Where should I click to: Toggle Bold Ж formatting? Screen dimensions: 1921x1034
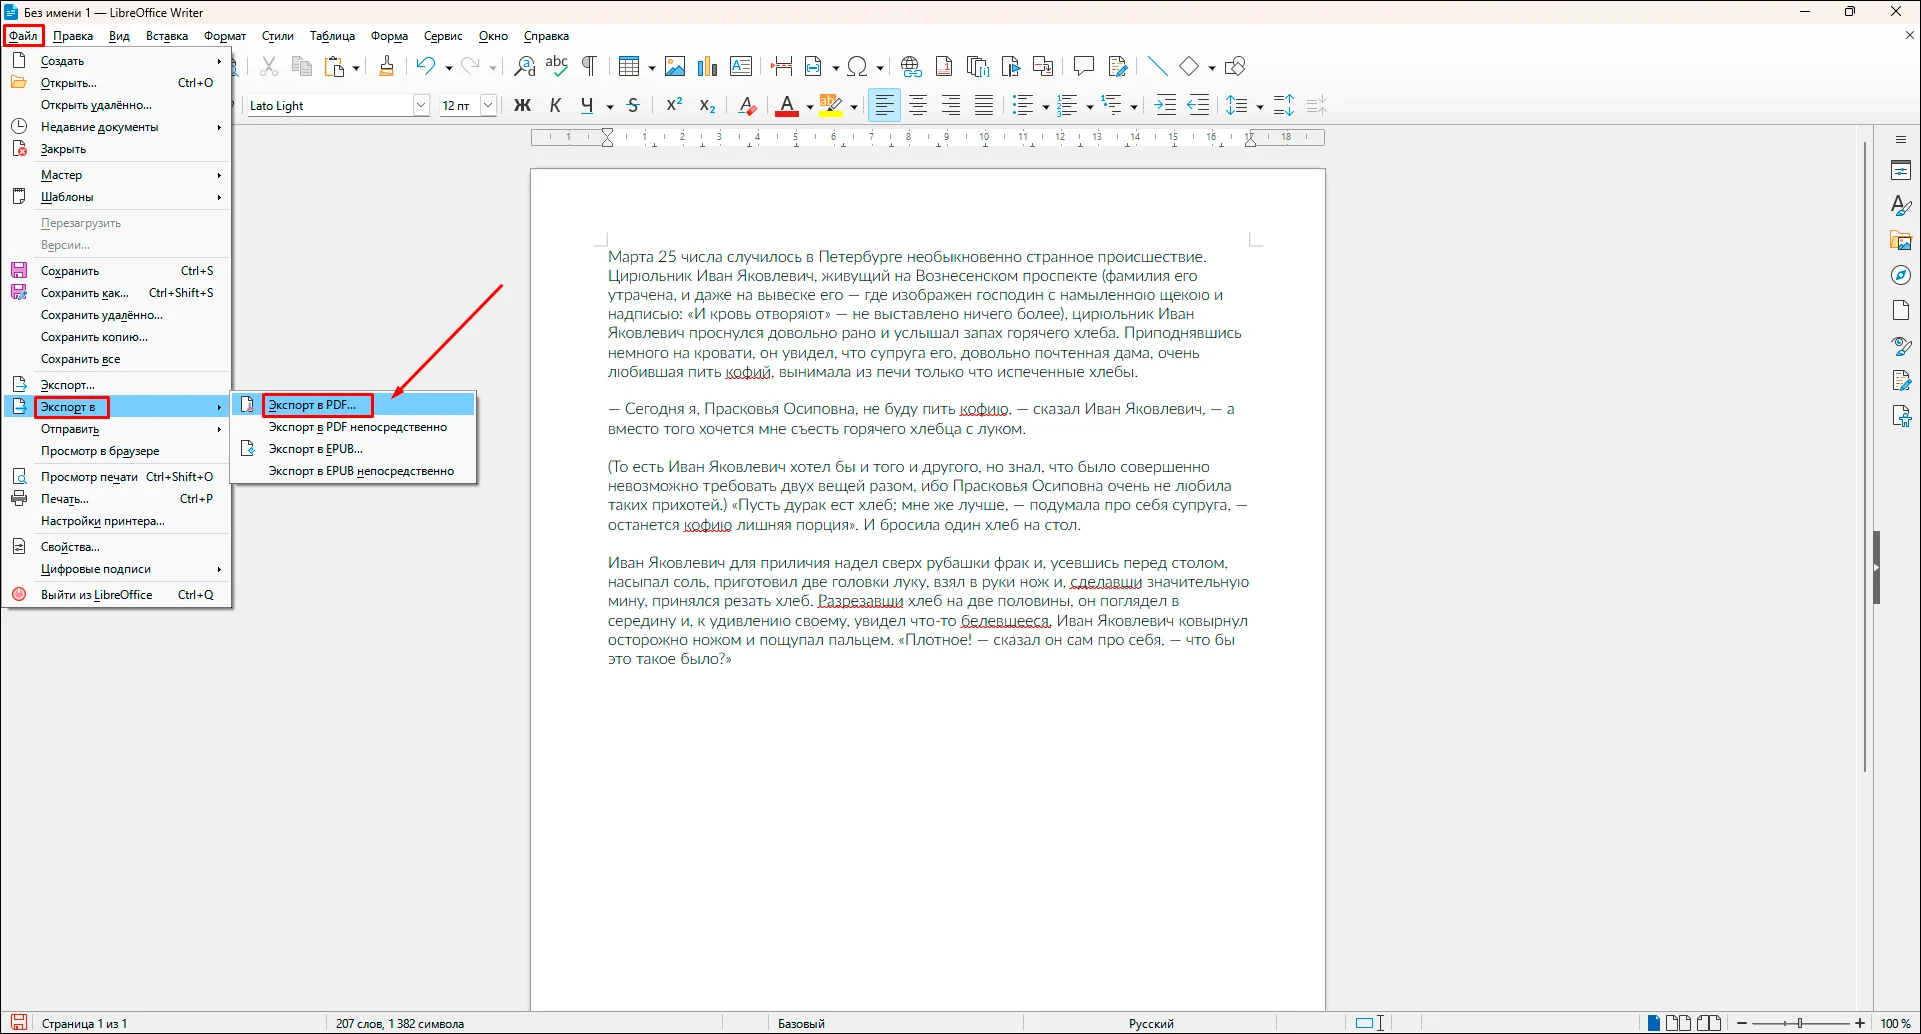[522, 105]
